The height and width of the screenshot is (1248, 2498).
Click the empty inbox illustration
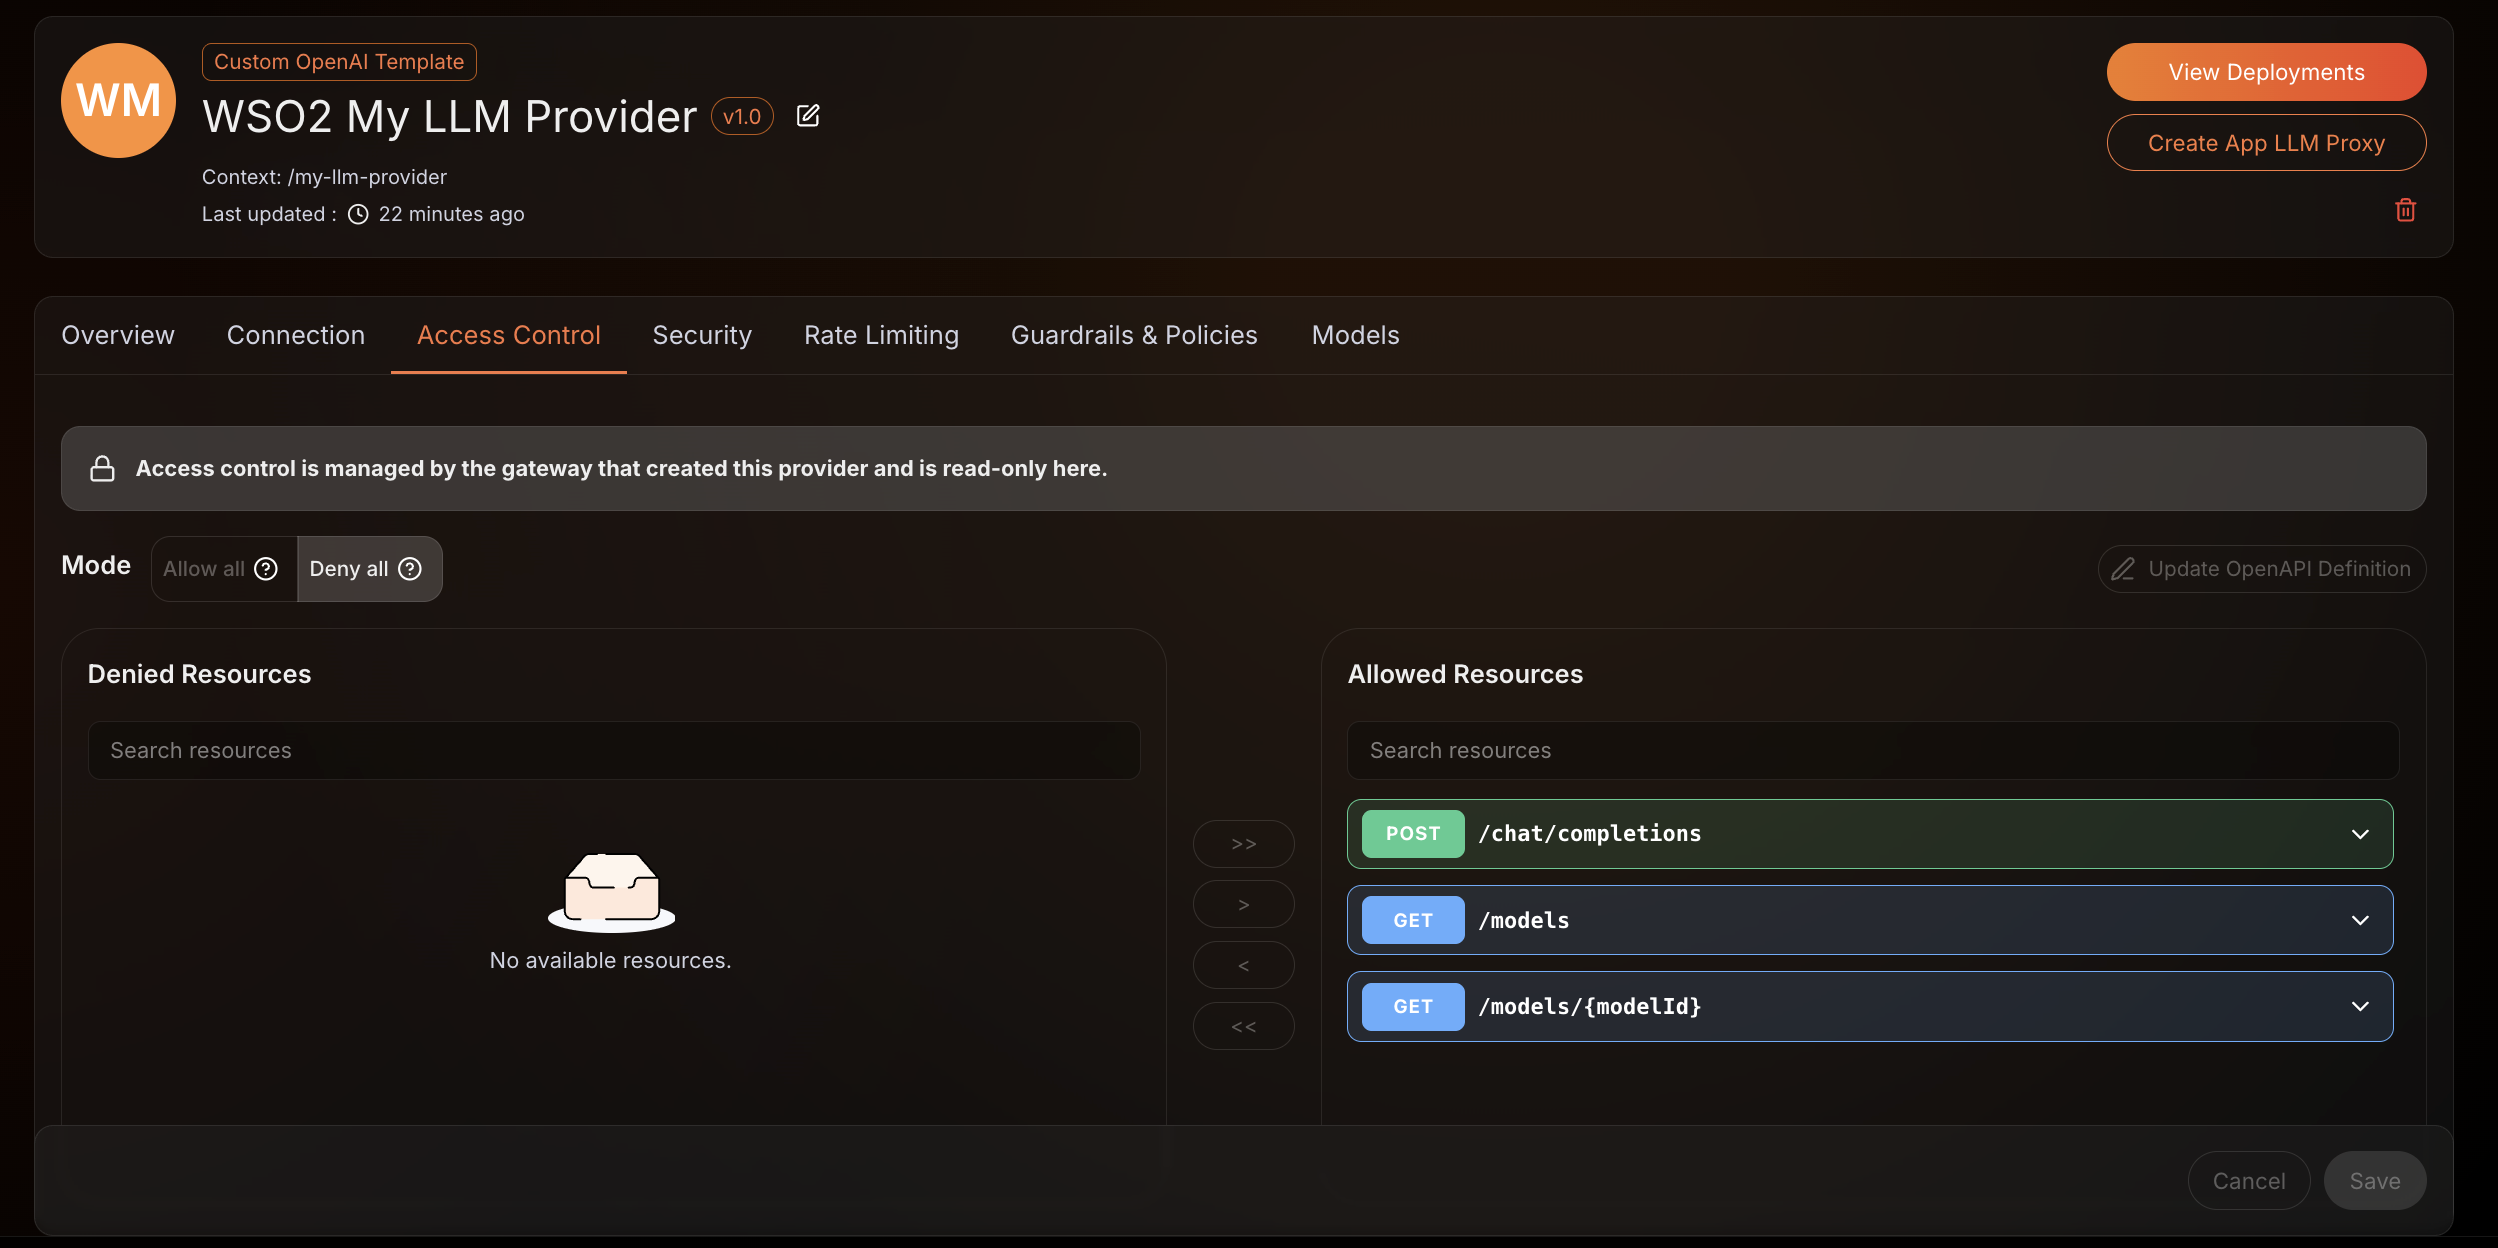[611, 891]
